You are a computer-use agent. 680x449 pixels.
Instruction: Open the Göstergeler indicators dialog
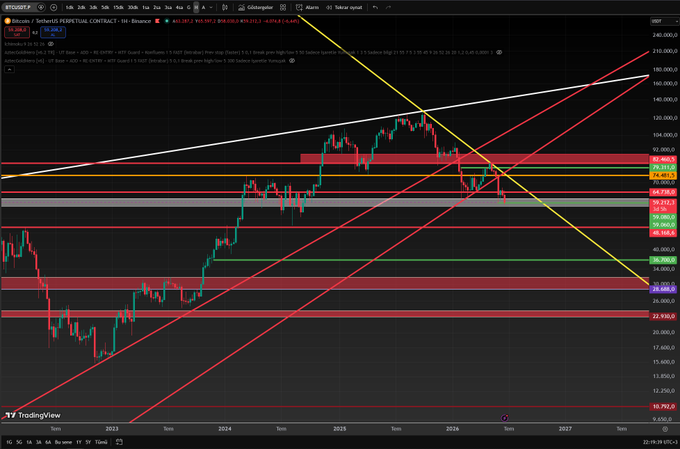[x=255, y=7]
